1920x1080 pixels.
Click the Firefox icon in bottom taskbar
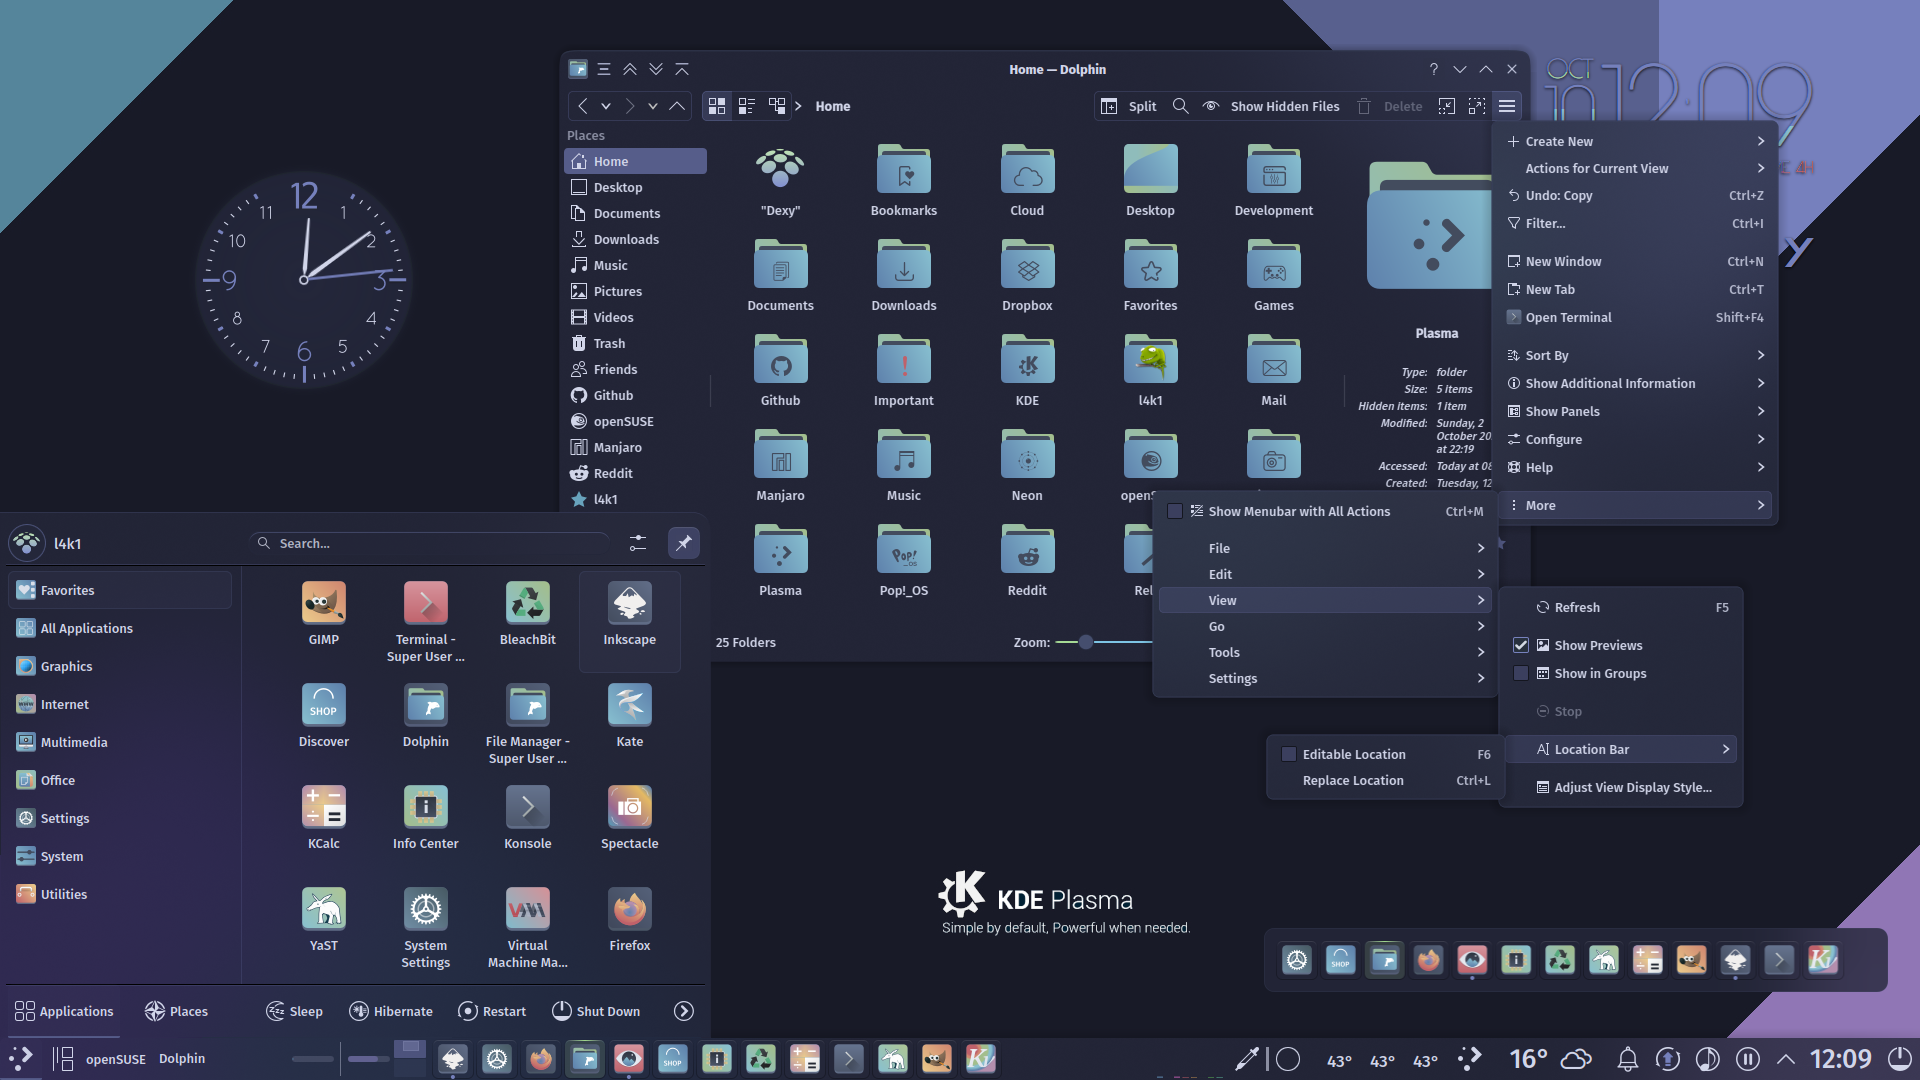(541, 1059)
